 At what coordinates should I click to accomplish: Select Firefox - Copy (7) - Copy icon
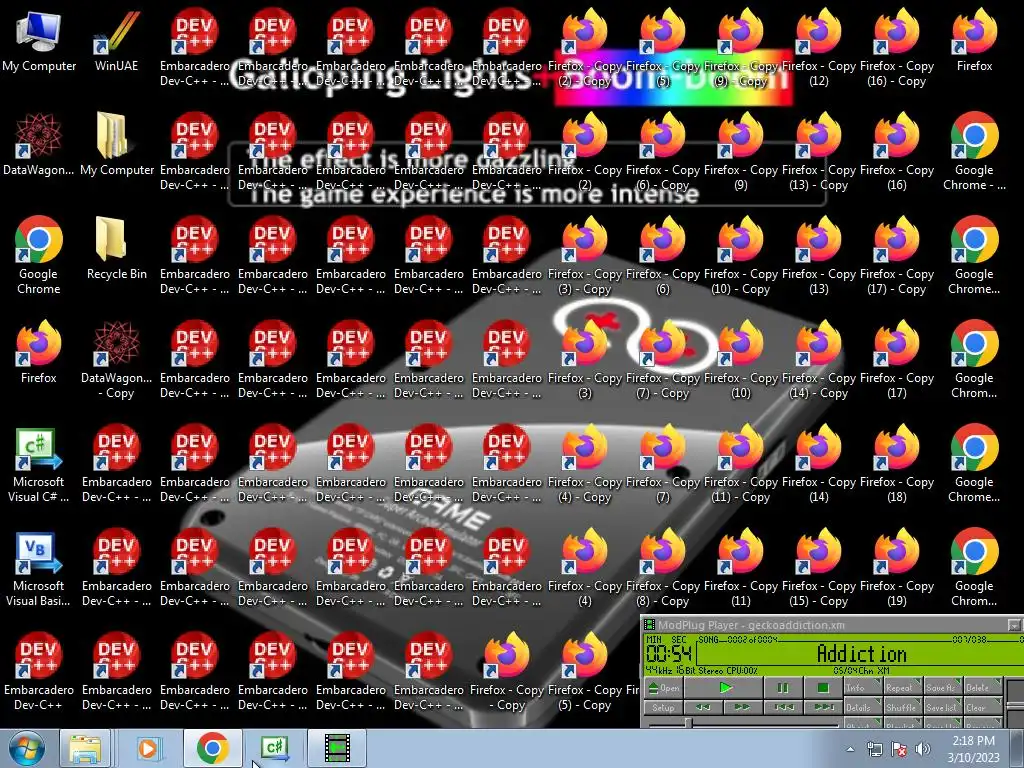pyautogui.click(x=662, y=360)
